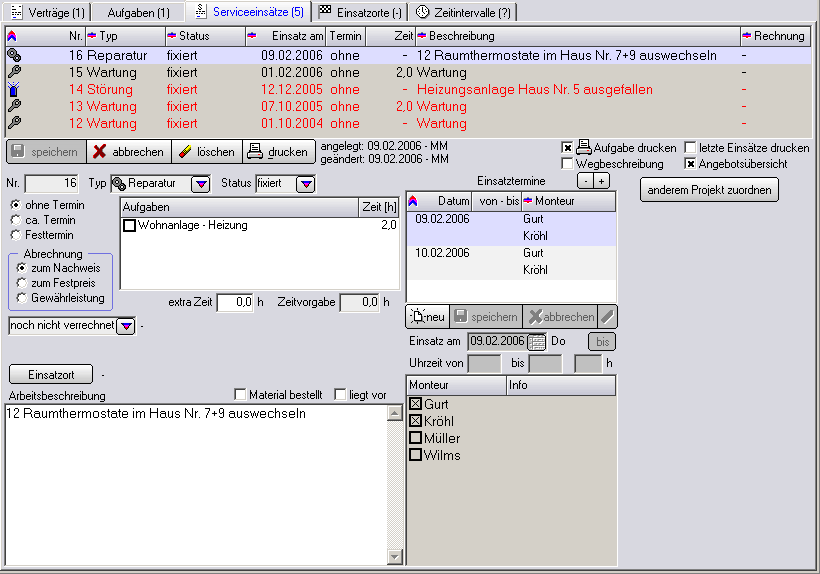Expand the Status fixiert dropdown
Image resolution: width=820 pixels, height=574 pixels.
tap(305, 184)
